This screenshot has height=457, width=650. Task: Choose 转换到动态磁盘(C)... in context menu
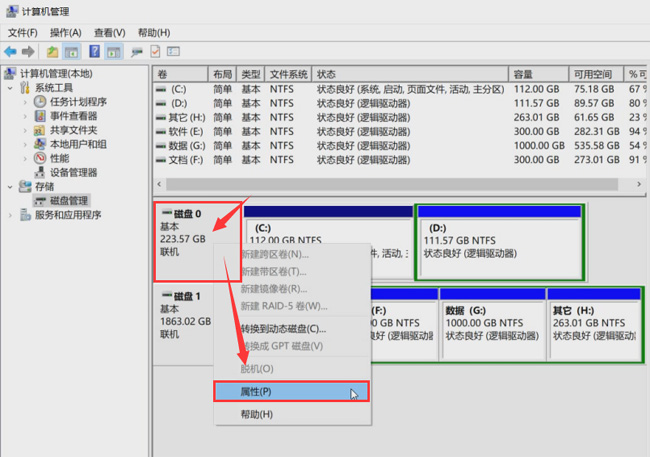point(291,328)
